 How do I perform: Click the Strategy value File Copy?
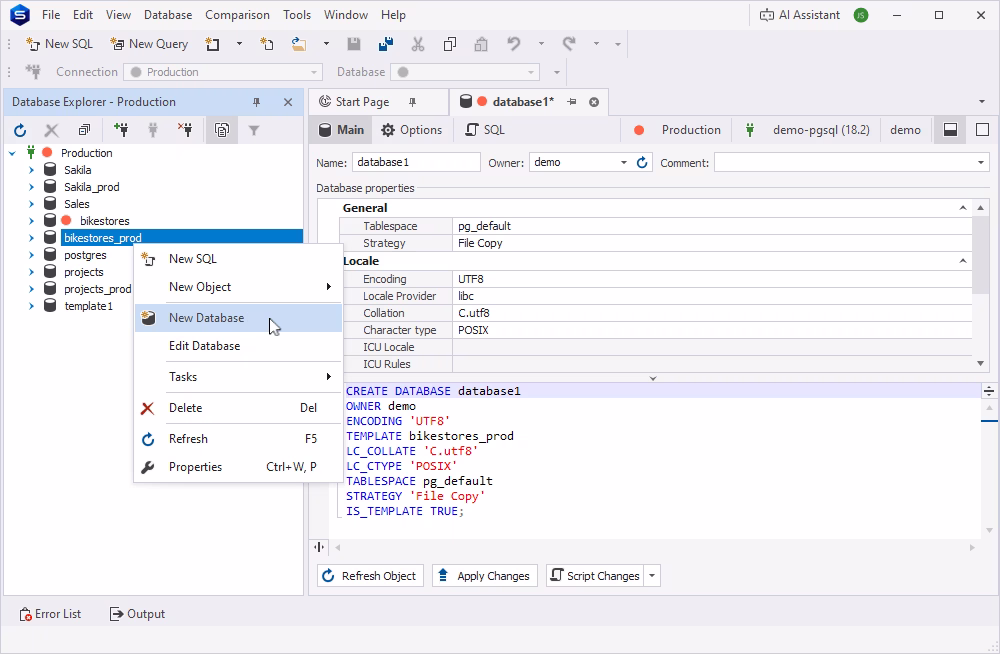(x=712, y=243)
